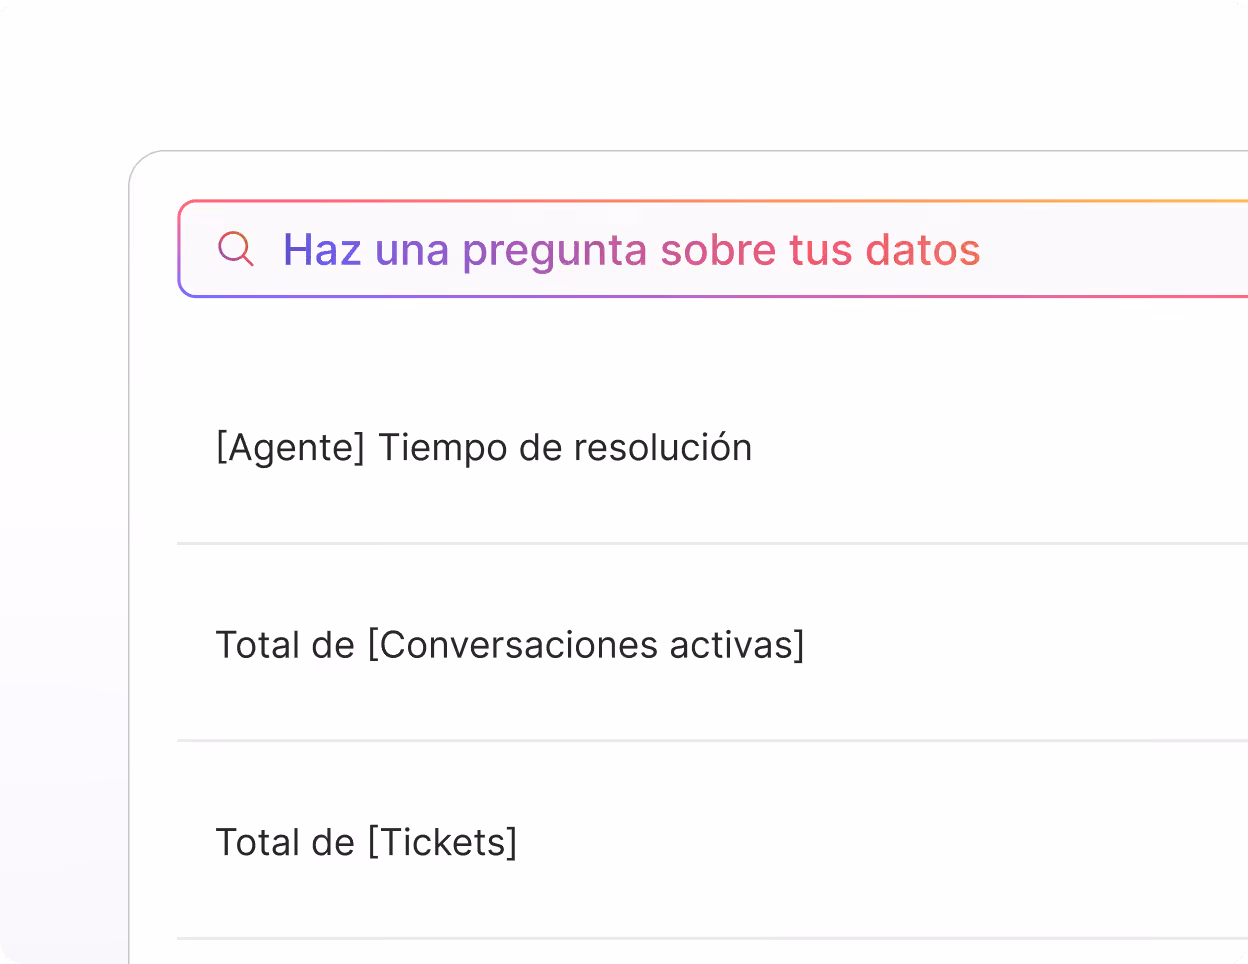
Task: Select the suggestion '[Agente] Tiempo de resolución'
Action: [484, 447]
